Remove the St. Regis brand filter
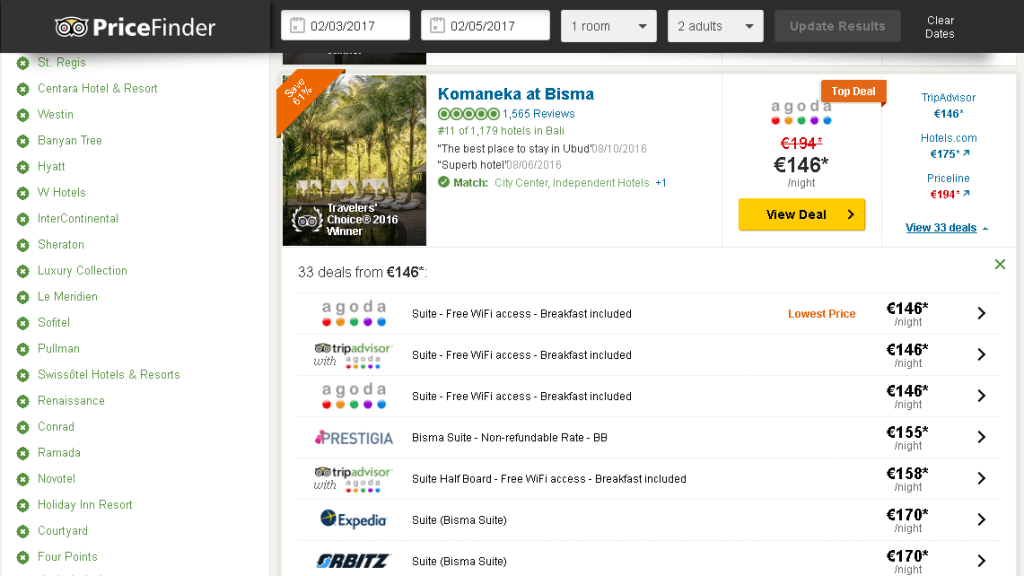The image size is (1024, 576). (23, 63)
